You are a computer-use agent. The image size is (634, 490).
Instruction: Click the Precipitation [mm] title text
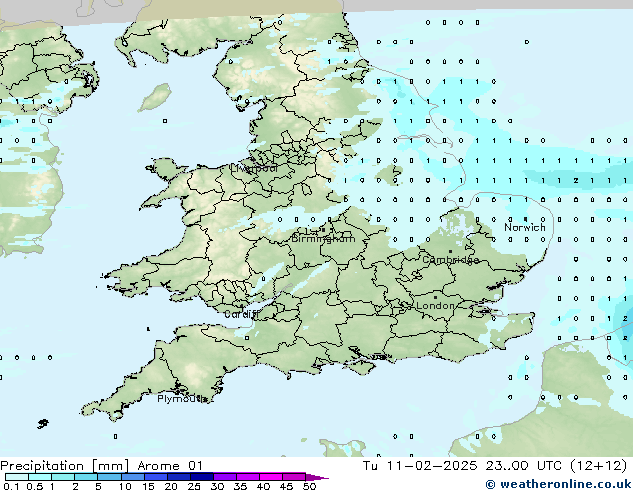coord(65,466)
